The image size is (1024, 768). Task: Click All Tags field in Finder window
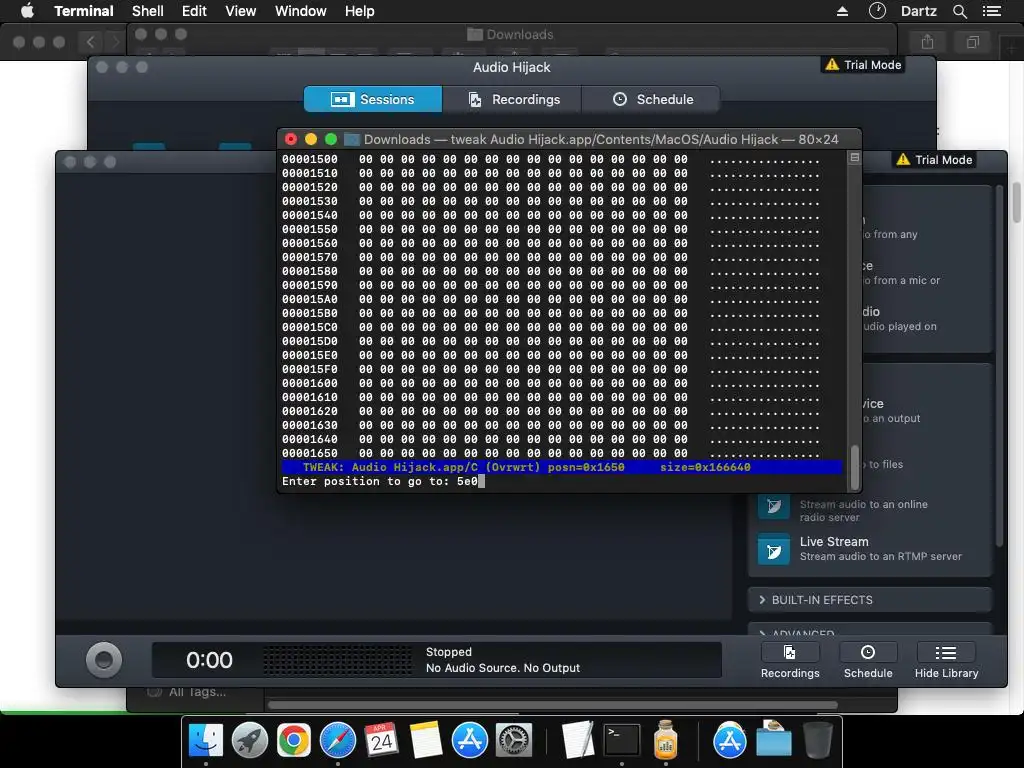point(197,692)
